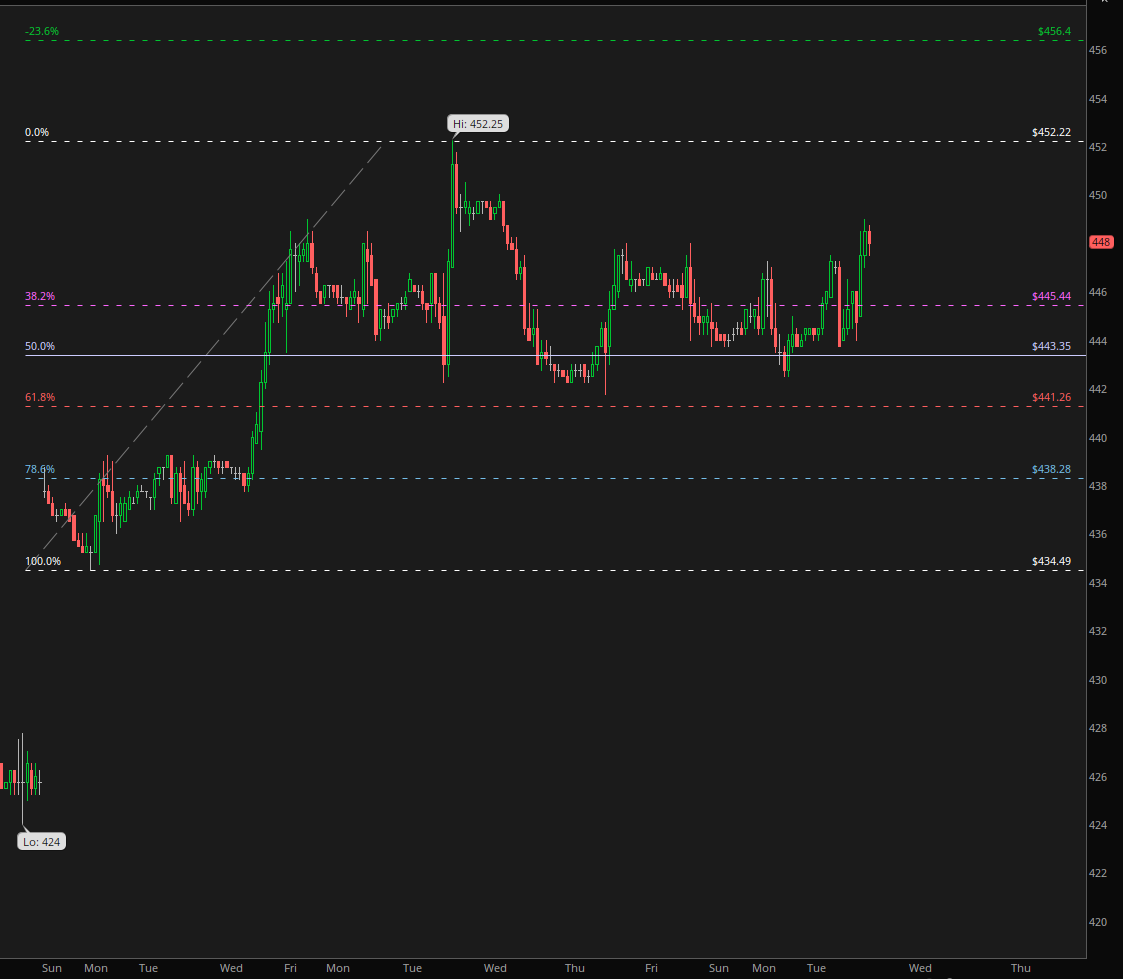
Task: Select the 50.0% retracement level label
Action: 40,347
